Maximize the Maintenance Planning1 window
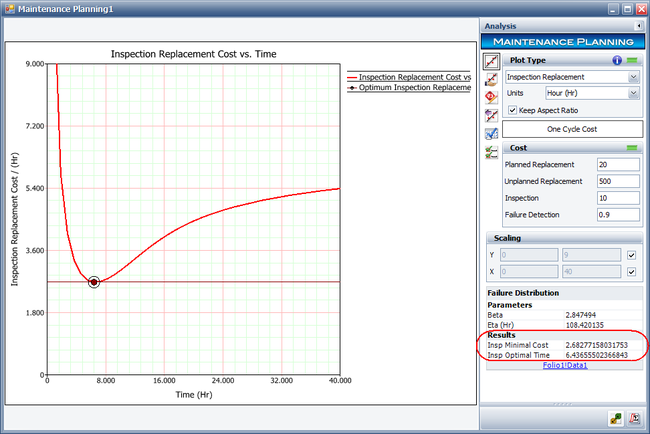Viewport: 650px width, 434px height. pyautogui.click(x=627, y=9)
